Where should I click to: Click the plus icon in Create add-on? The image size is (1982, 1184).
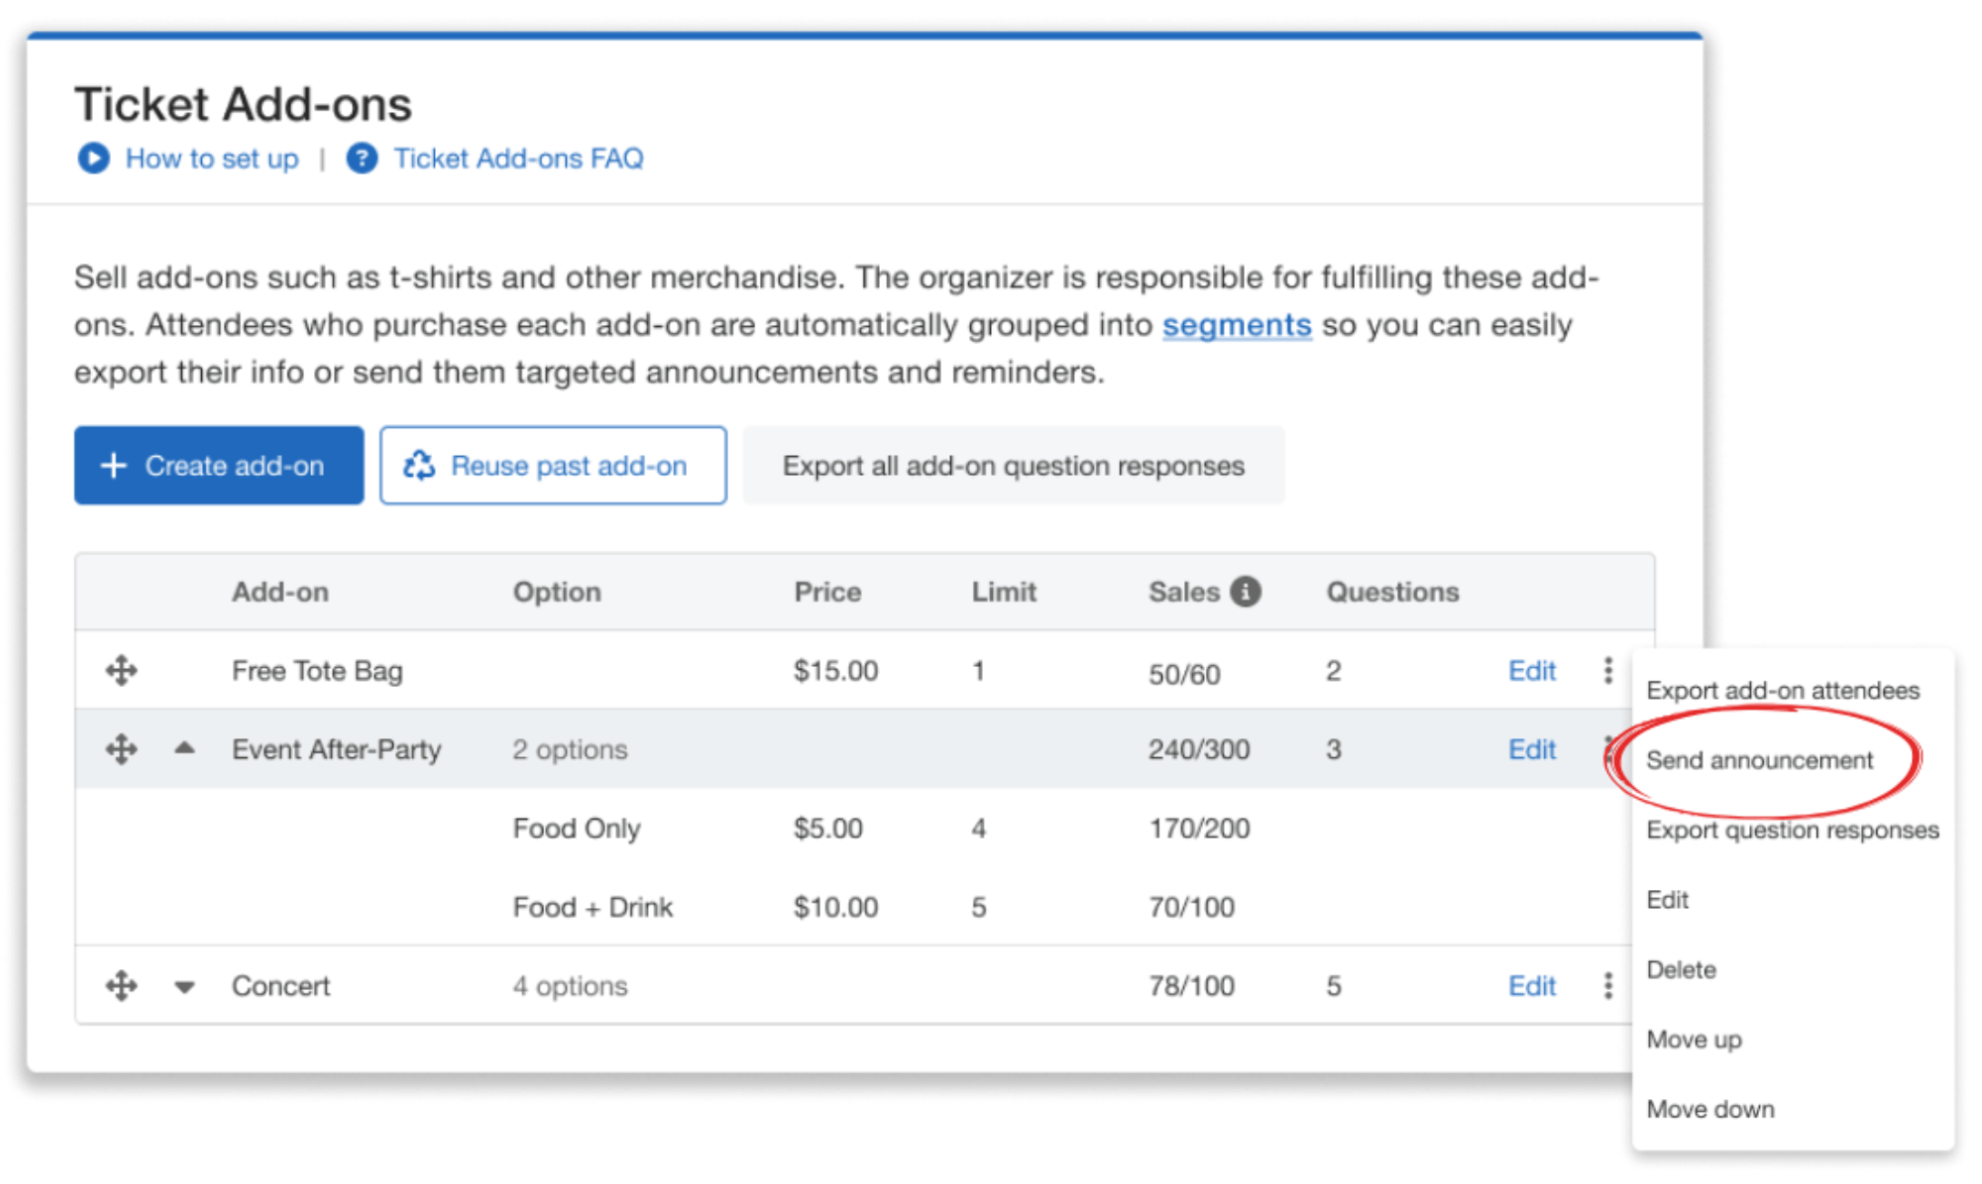tap(113, 465)
